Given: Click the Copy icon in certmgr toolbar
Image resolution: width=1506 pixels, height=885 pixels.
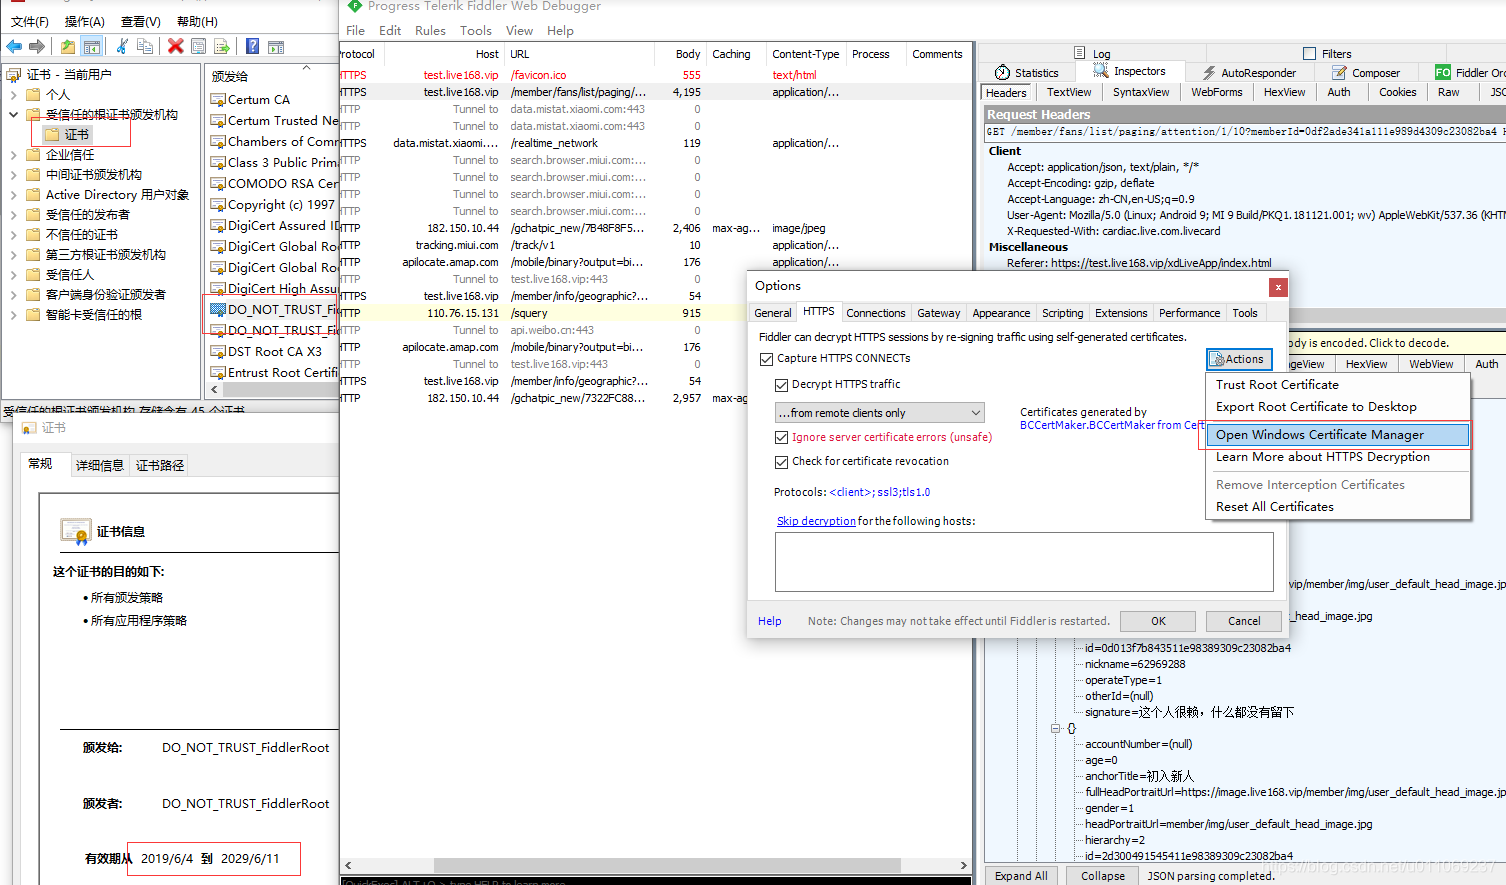Looking at the screenshot, I should (x=145, y=46).
